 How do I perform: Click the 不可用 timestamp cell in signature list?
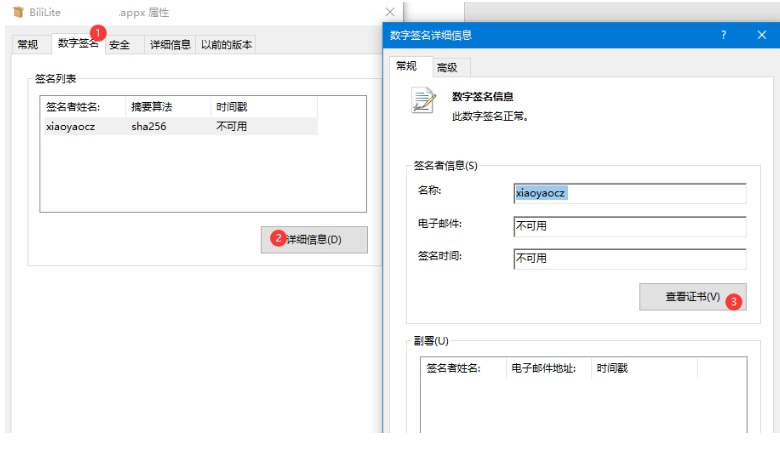pos(232,126)
